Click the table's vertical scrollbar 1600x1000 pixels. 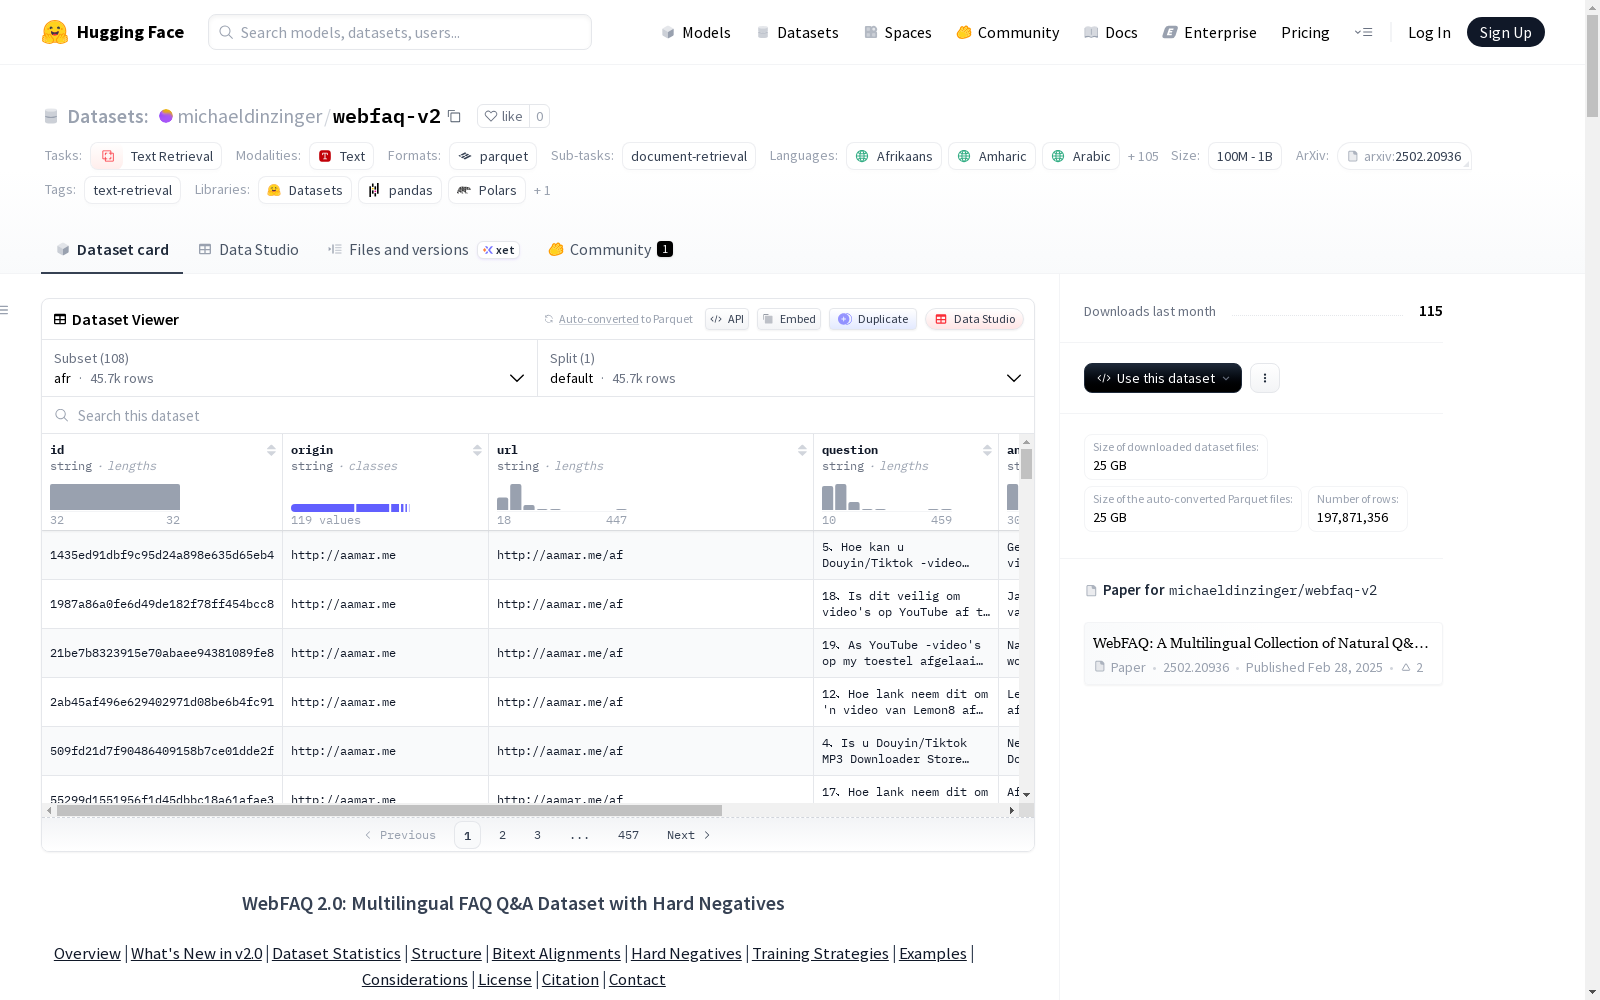point(1026,463)
